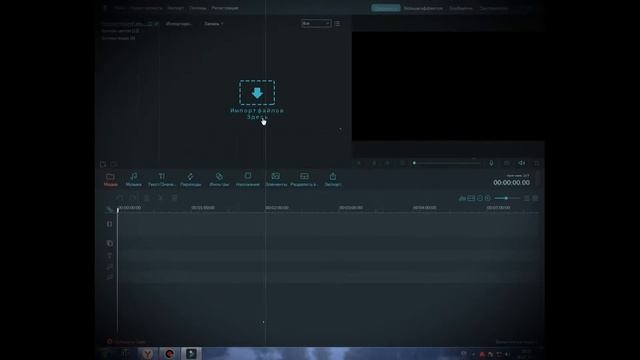Click the delete folder icon below media list
This screenshot has width=640, height=360.
114,164
